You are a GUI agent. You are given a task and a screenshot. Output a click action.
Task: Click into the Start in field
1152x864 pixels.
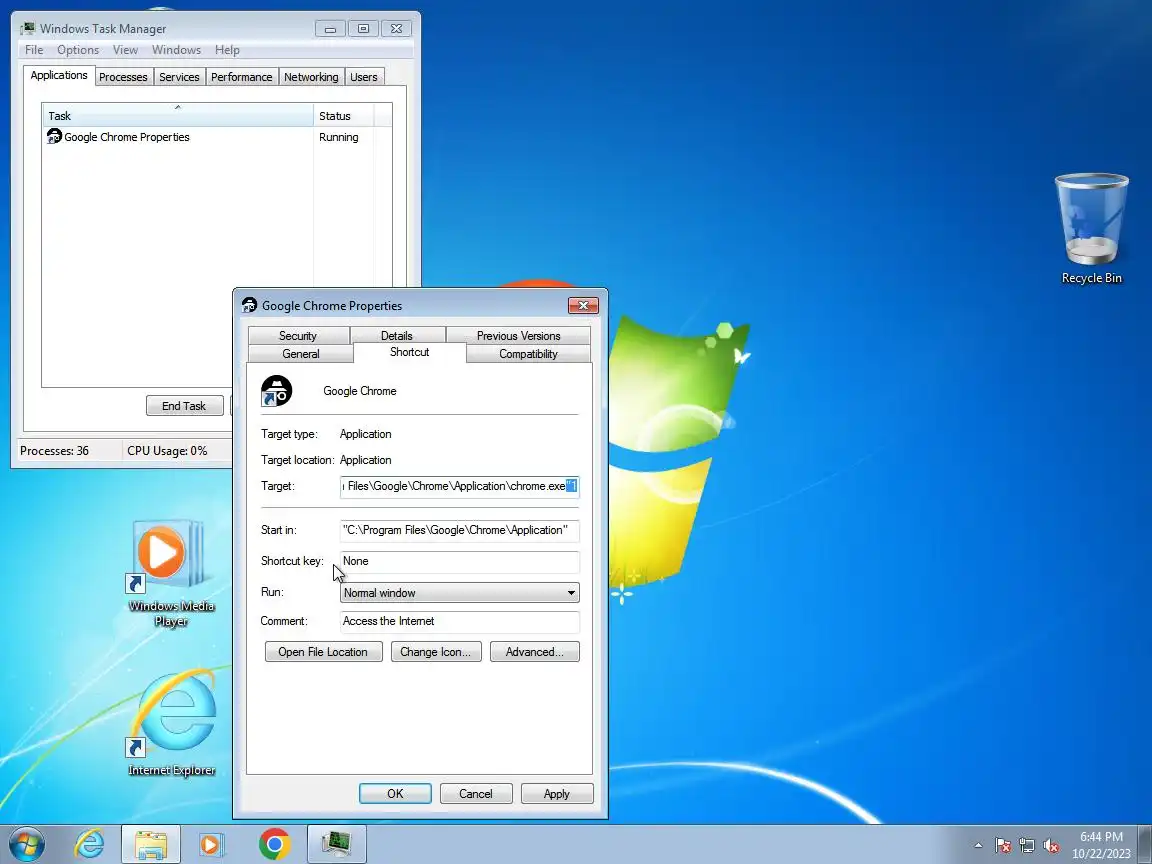pyautogui.click(x=460, y=530)
